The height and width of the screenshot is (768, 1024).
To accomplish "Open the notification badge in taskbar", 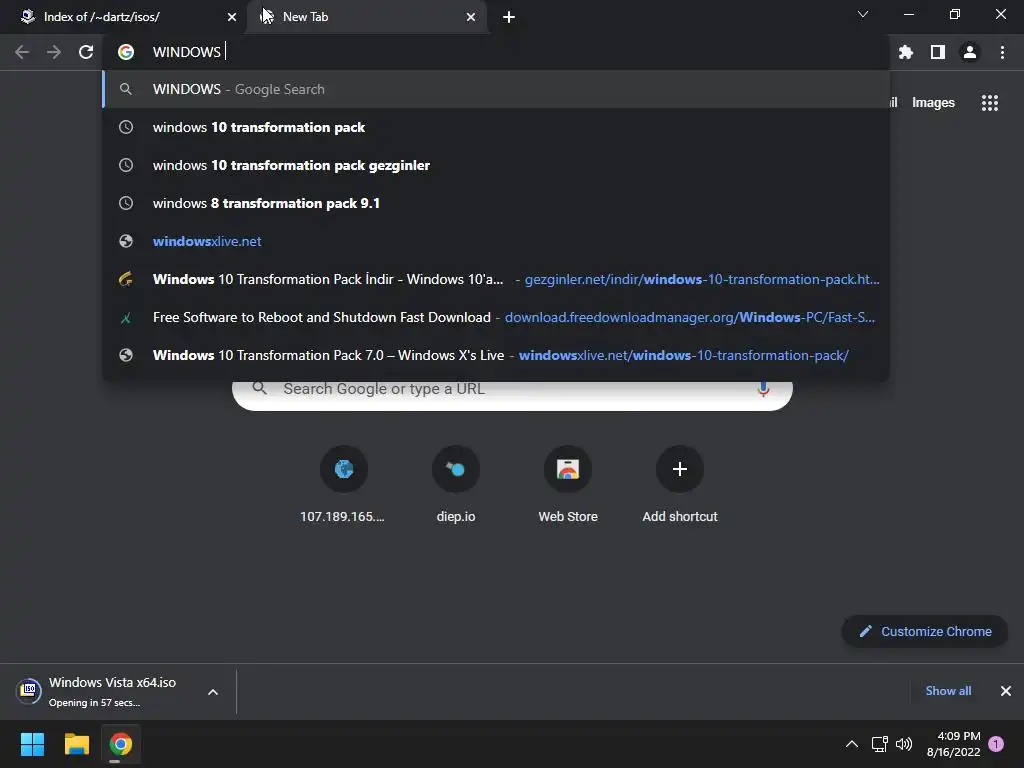I will (x=996, y=744).
